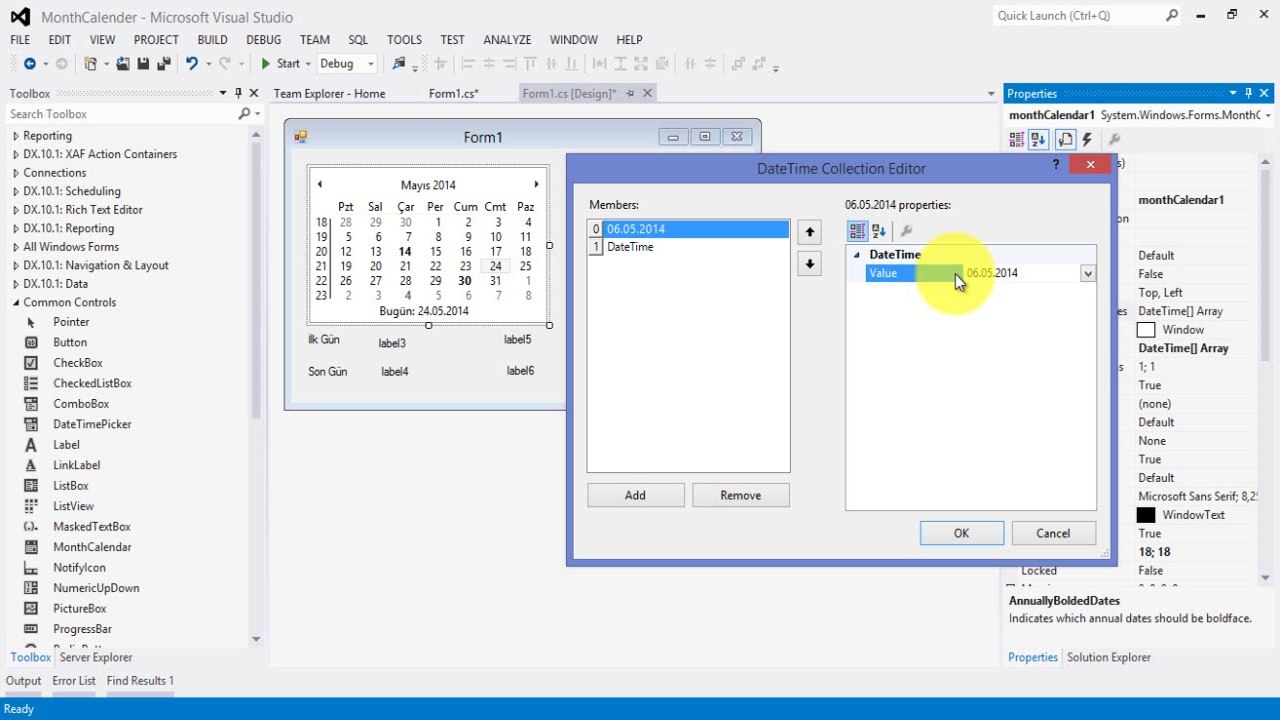The image size is (1280, 720).
Task: Collapse the DateTime property group
Action: point(856,255)
